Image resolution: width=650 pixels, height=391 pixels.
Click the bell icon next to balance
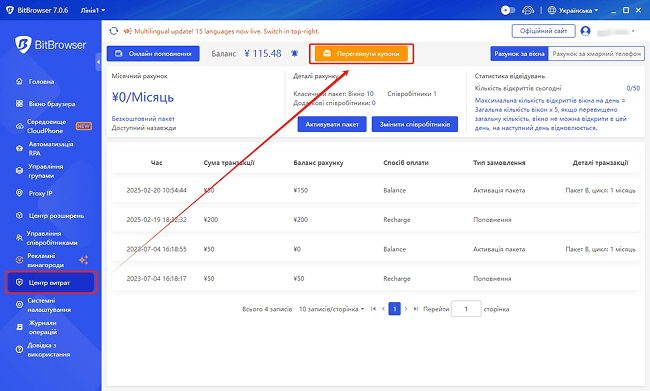point(294,53)
